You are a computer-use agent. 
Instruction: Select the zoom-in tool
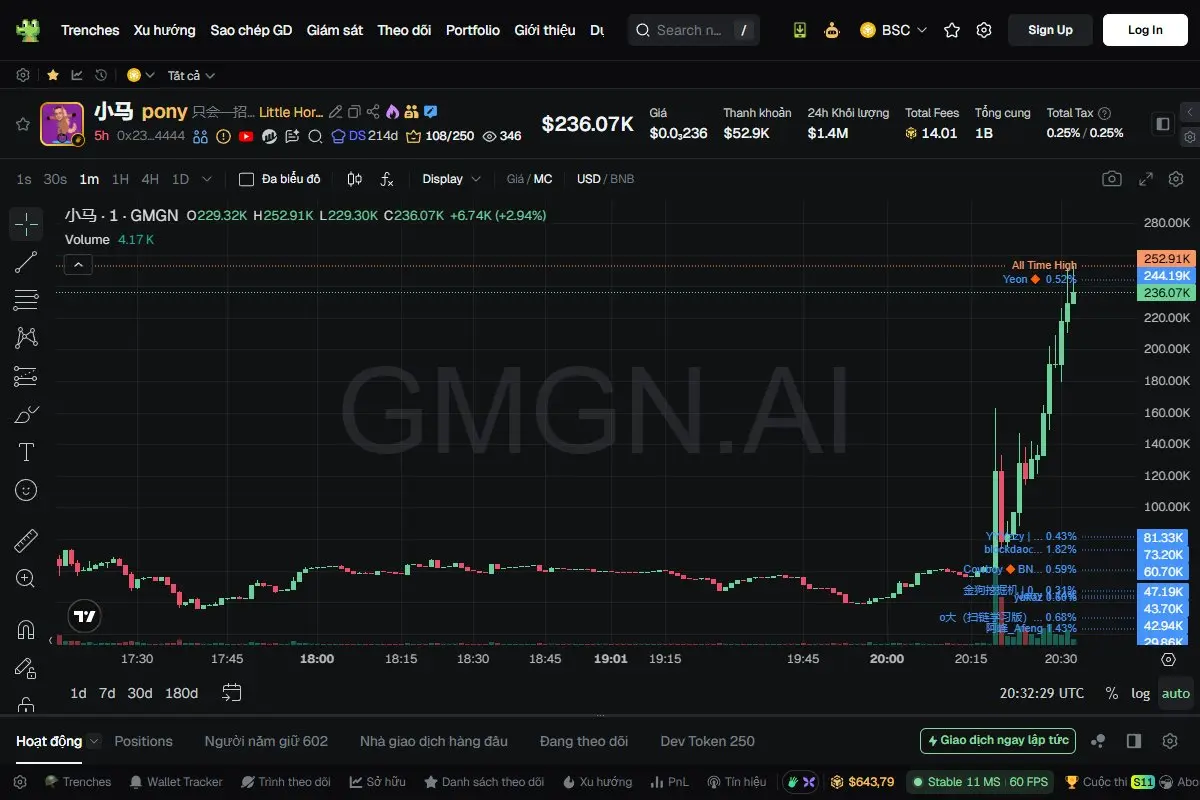pyautogui.click(x=26, y=579)
